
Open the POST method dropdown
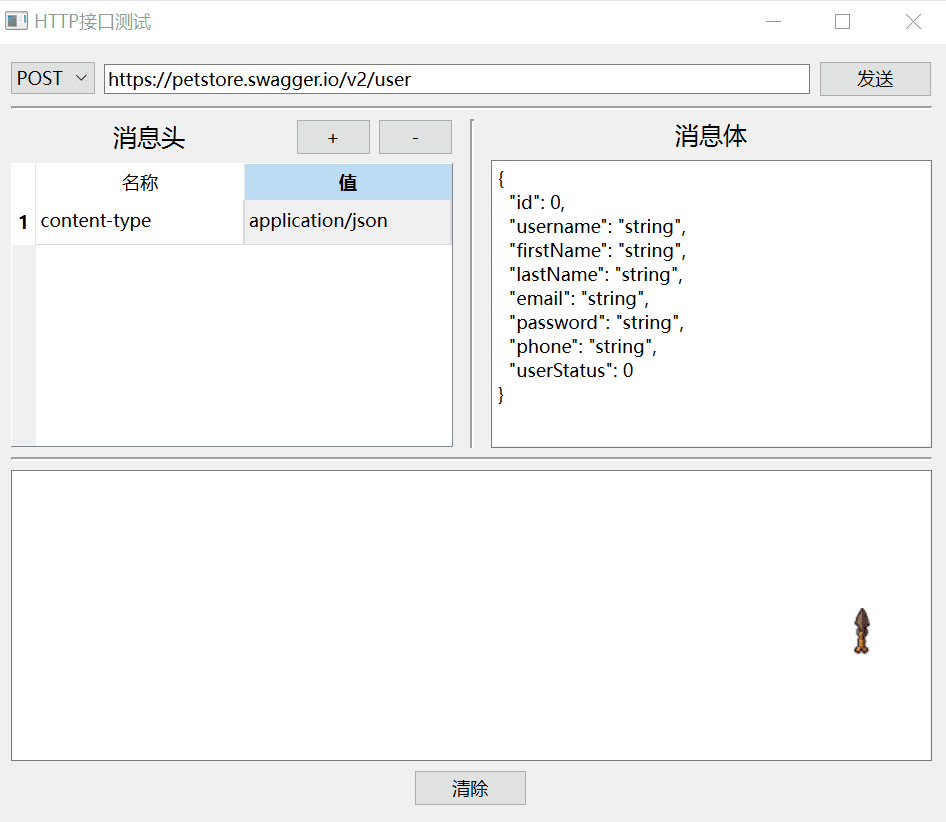(53, 78)
